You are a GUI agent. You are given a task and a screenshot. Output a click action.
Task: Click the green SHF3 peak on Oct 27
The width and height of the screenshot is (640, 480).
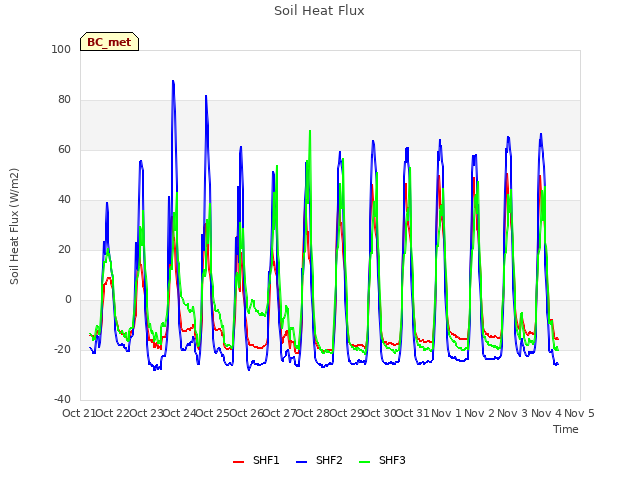(x=310, y=131)
